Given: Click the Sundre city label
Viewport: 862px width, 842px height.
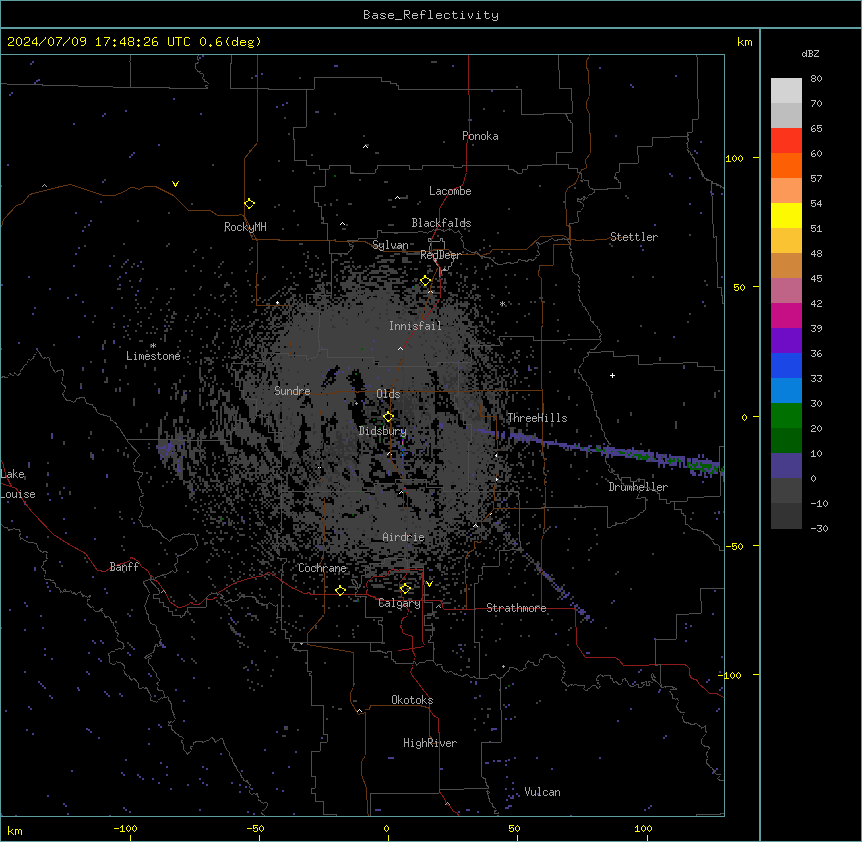Looking at the screenshot, I should 292,391.
